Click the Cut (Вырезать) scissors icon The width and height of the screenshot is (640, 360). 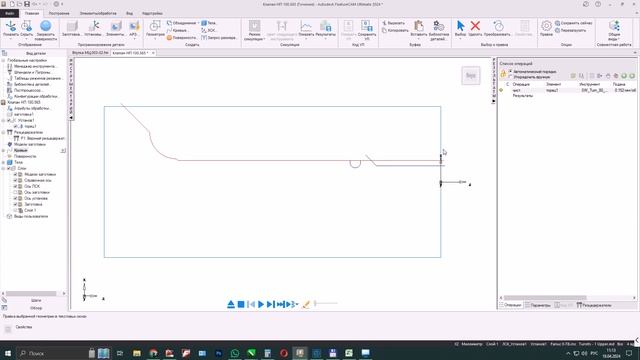tap(384, 23)
